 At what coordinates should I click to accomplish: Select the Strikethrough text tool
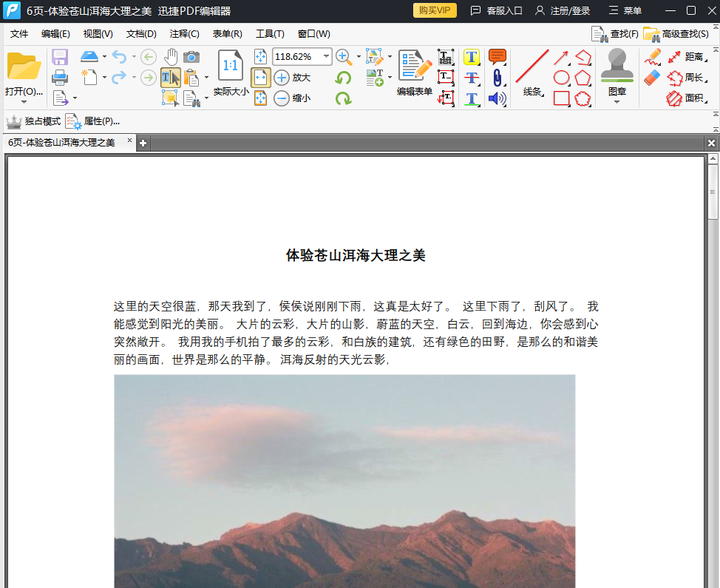tap(472, 78)
